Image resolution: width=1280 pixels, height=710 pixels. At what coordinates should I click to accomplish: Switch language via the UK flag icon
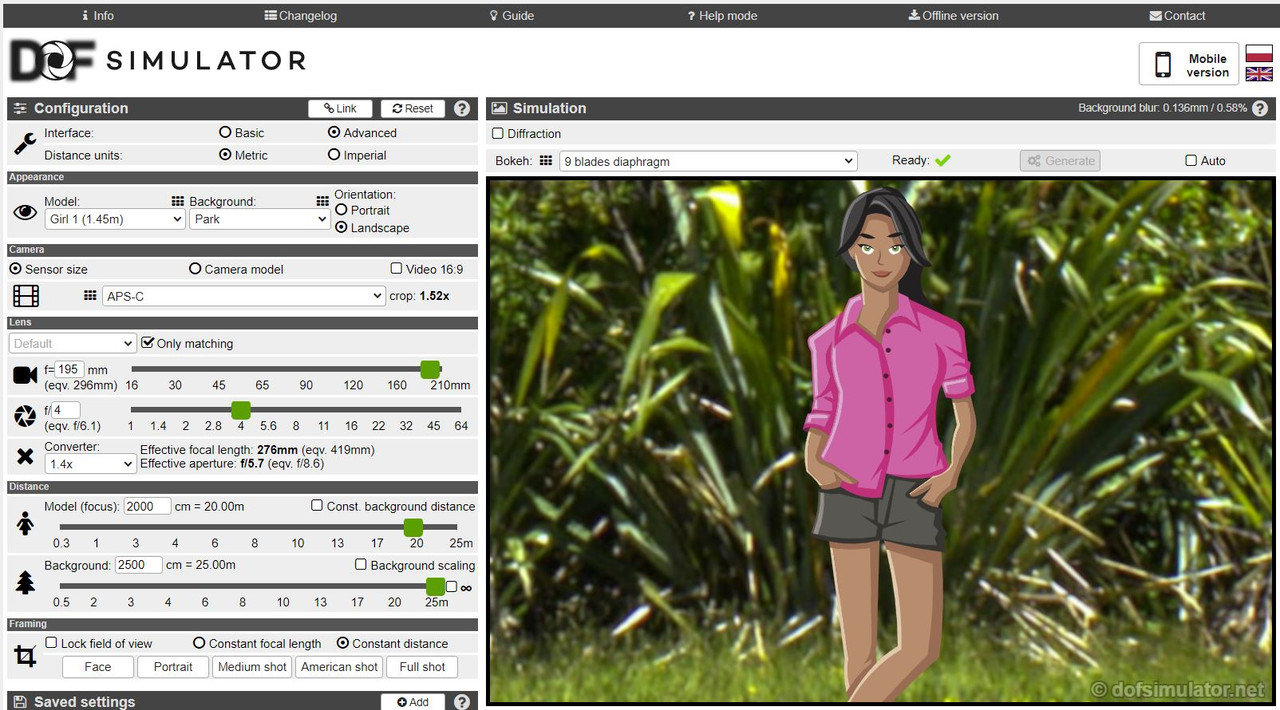pos(1259,74)
